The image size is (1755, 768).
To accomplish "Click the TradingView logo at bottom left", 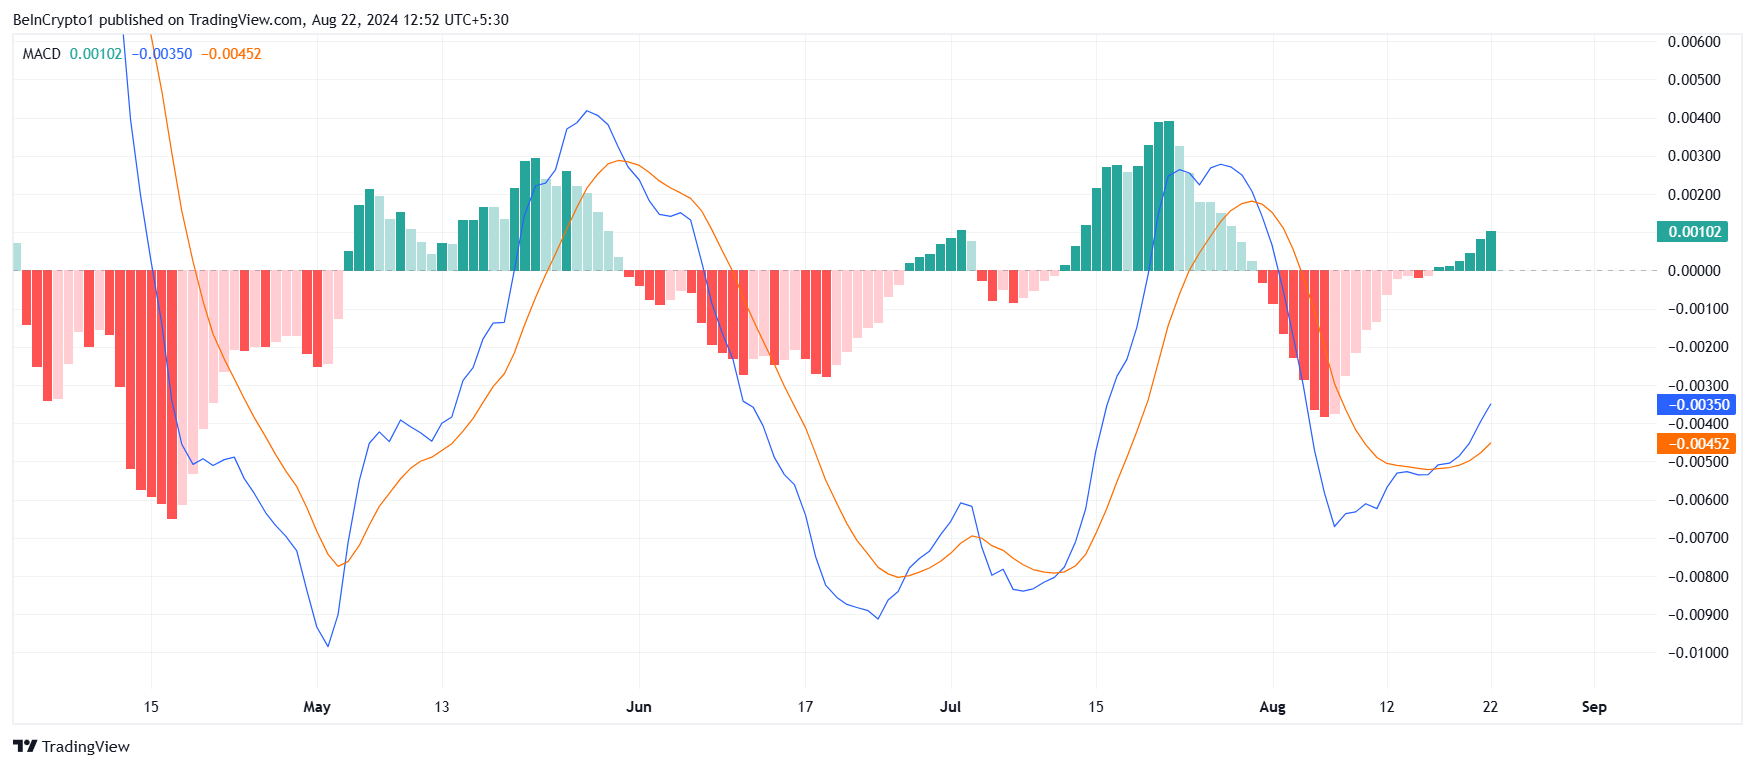I will click(71, 746).
